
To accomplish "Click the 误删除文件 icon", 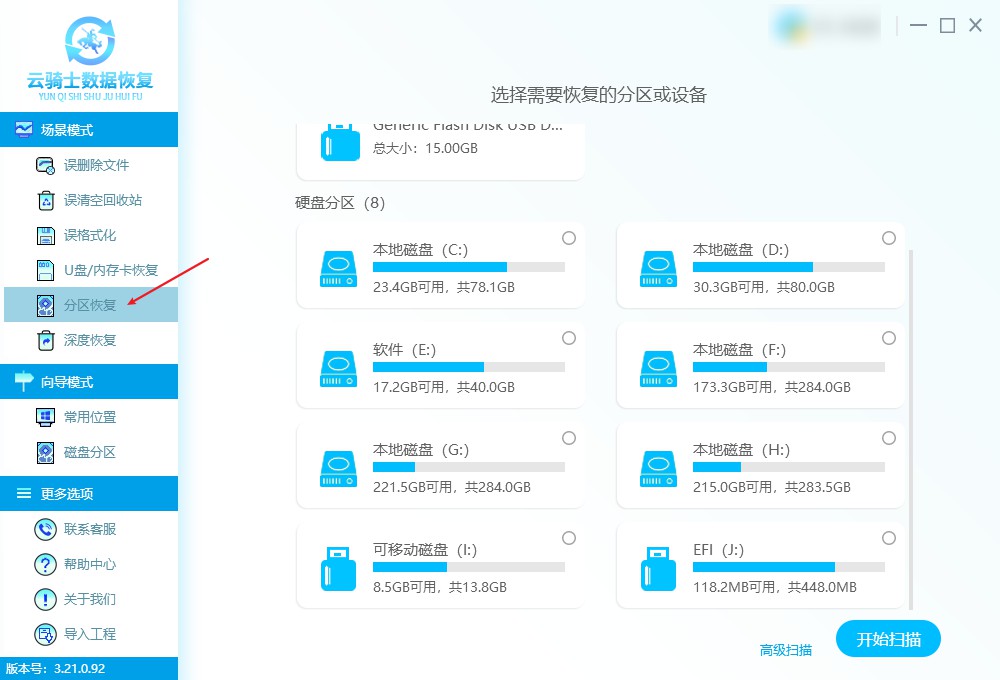I will click(x=45, y=165).
